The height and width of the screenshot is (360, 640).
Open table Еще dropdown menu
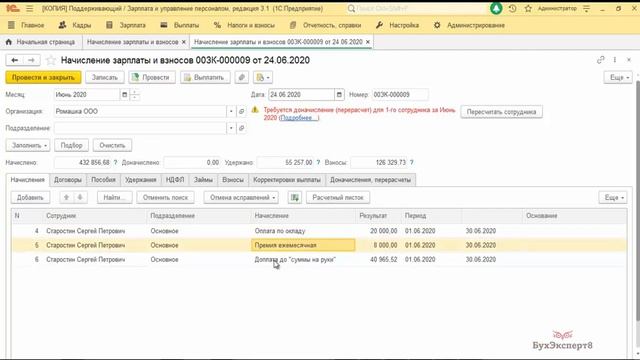(x=613, y=198)
